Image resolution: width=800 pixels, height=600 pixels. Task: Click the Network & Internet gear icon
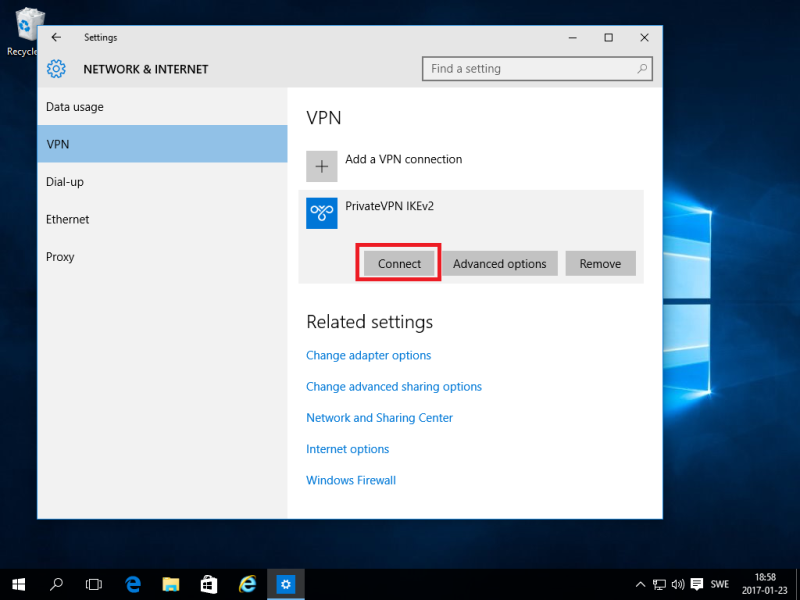click(x=57, y=69)
